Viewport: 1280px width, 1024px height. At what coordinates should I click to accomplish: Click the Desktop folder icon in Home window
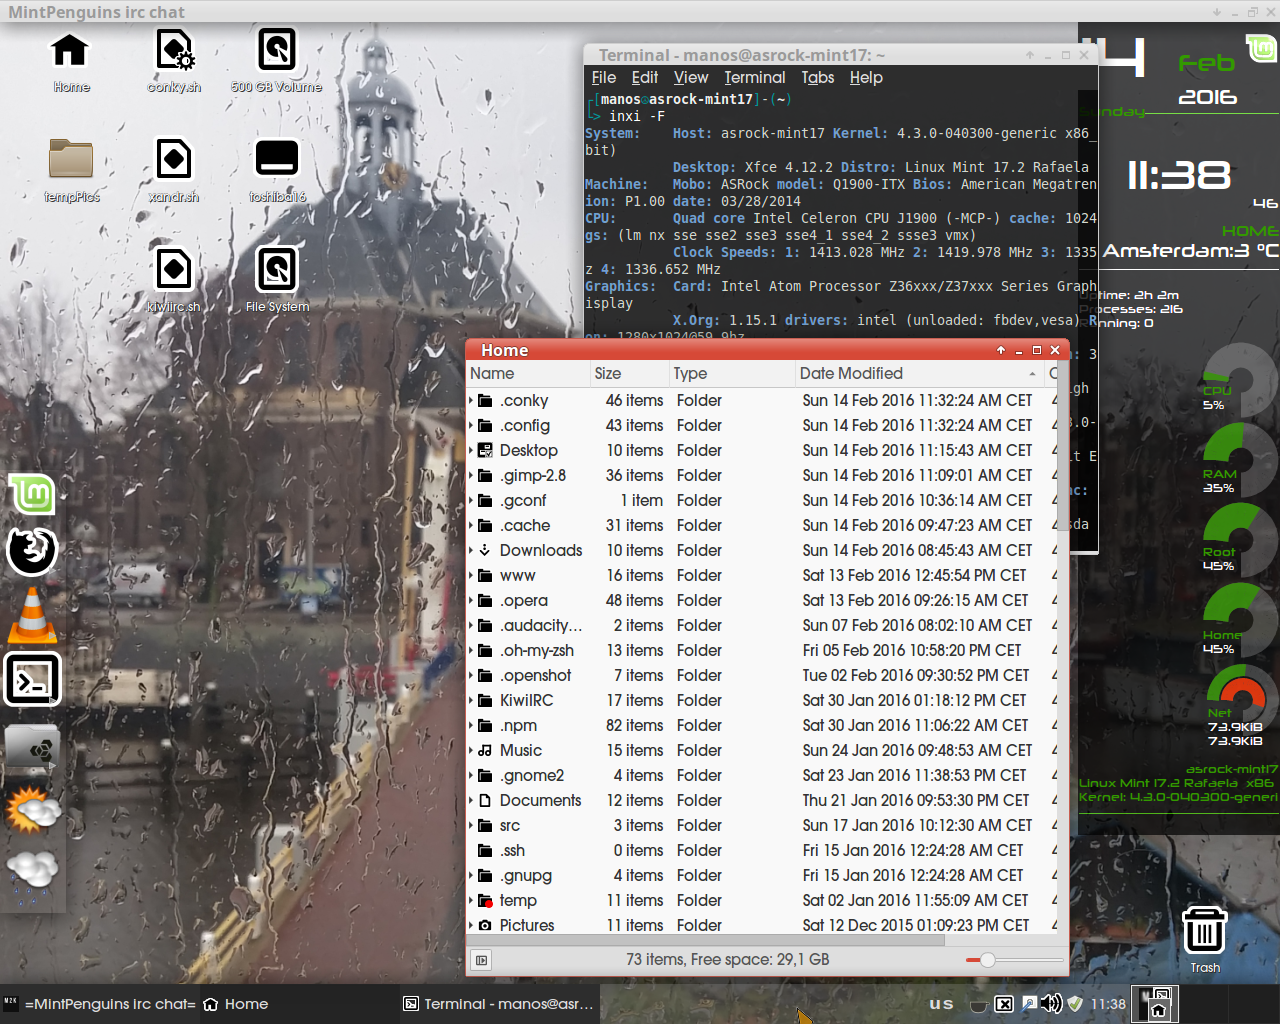pyautogui.click(x=485, y=450)
